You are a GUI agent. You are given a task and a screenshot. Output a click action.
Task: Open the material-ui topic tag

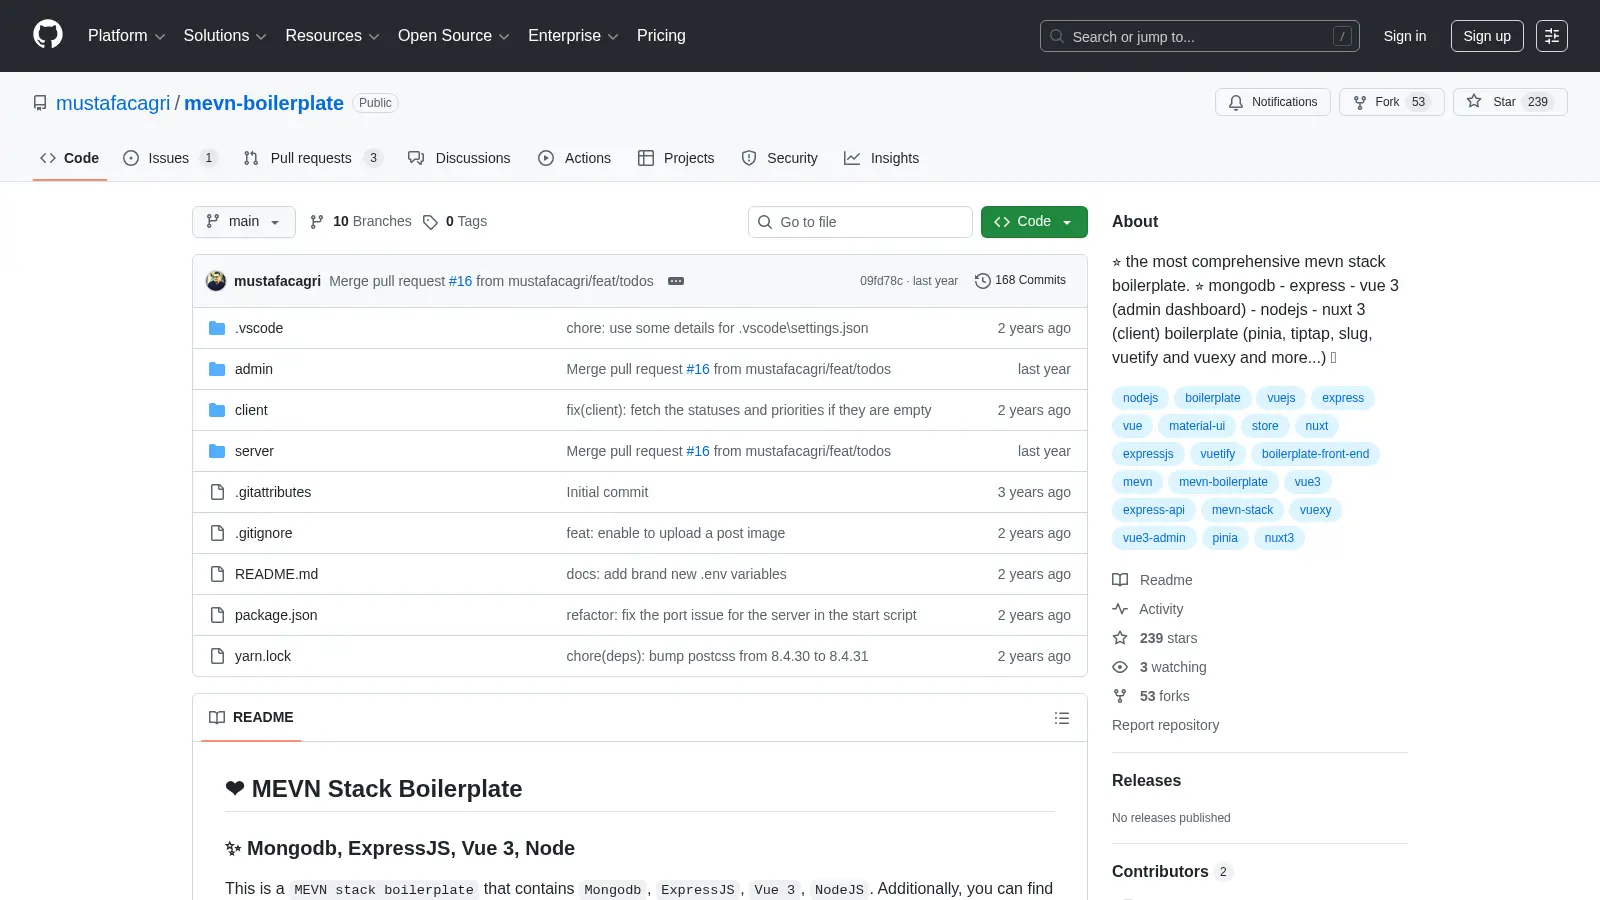1197,426
